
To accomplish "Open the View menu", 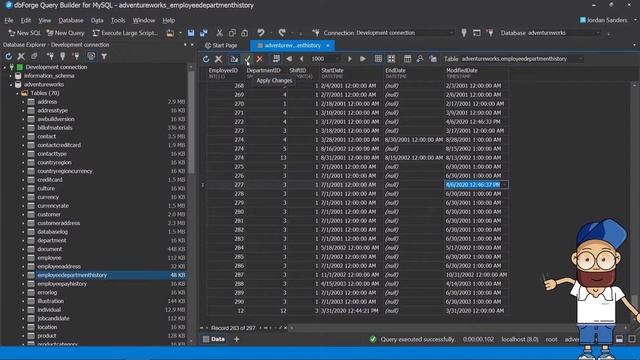I will [x=44, y=20].
